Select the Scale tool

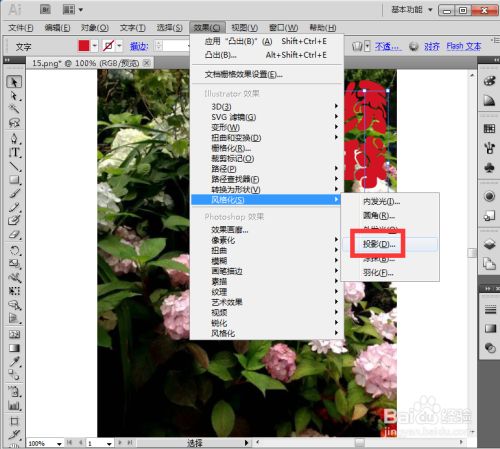14,263
